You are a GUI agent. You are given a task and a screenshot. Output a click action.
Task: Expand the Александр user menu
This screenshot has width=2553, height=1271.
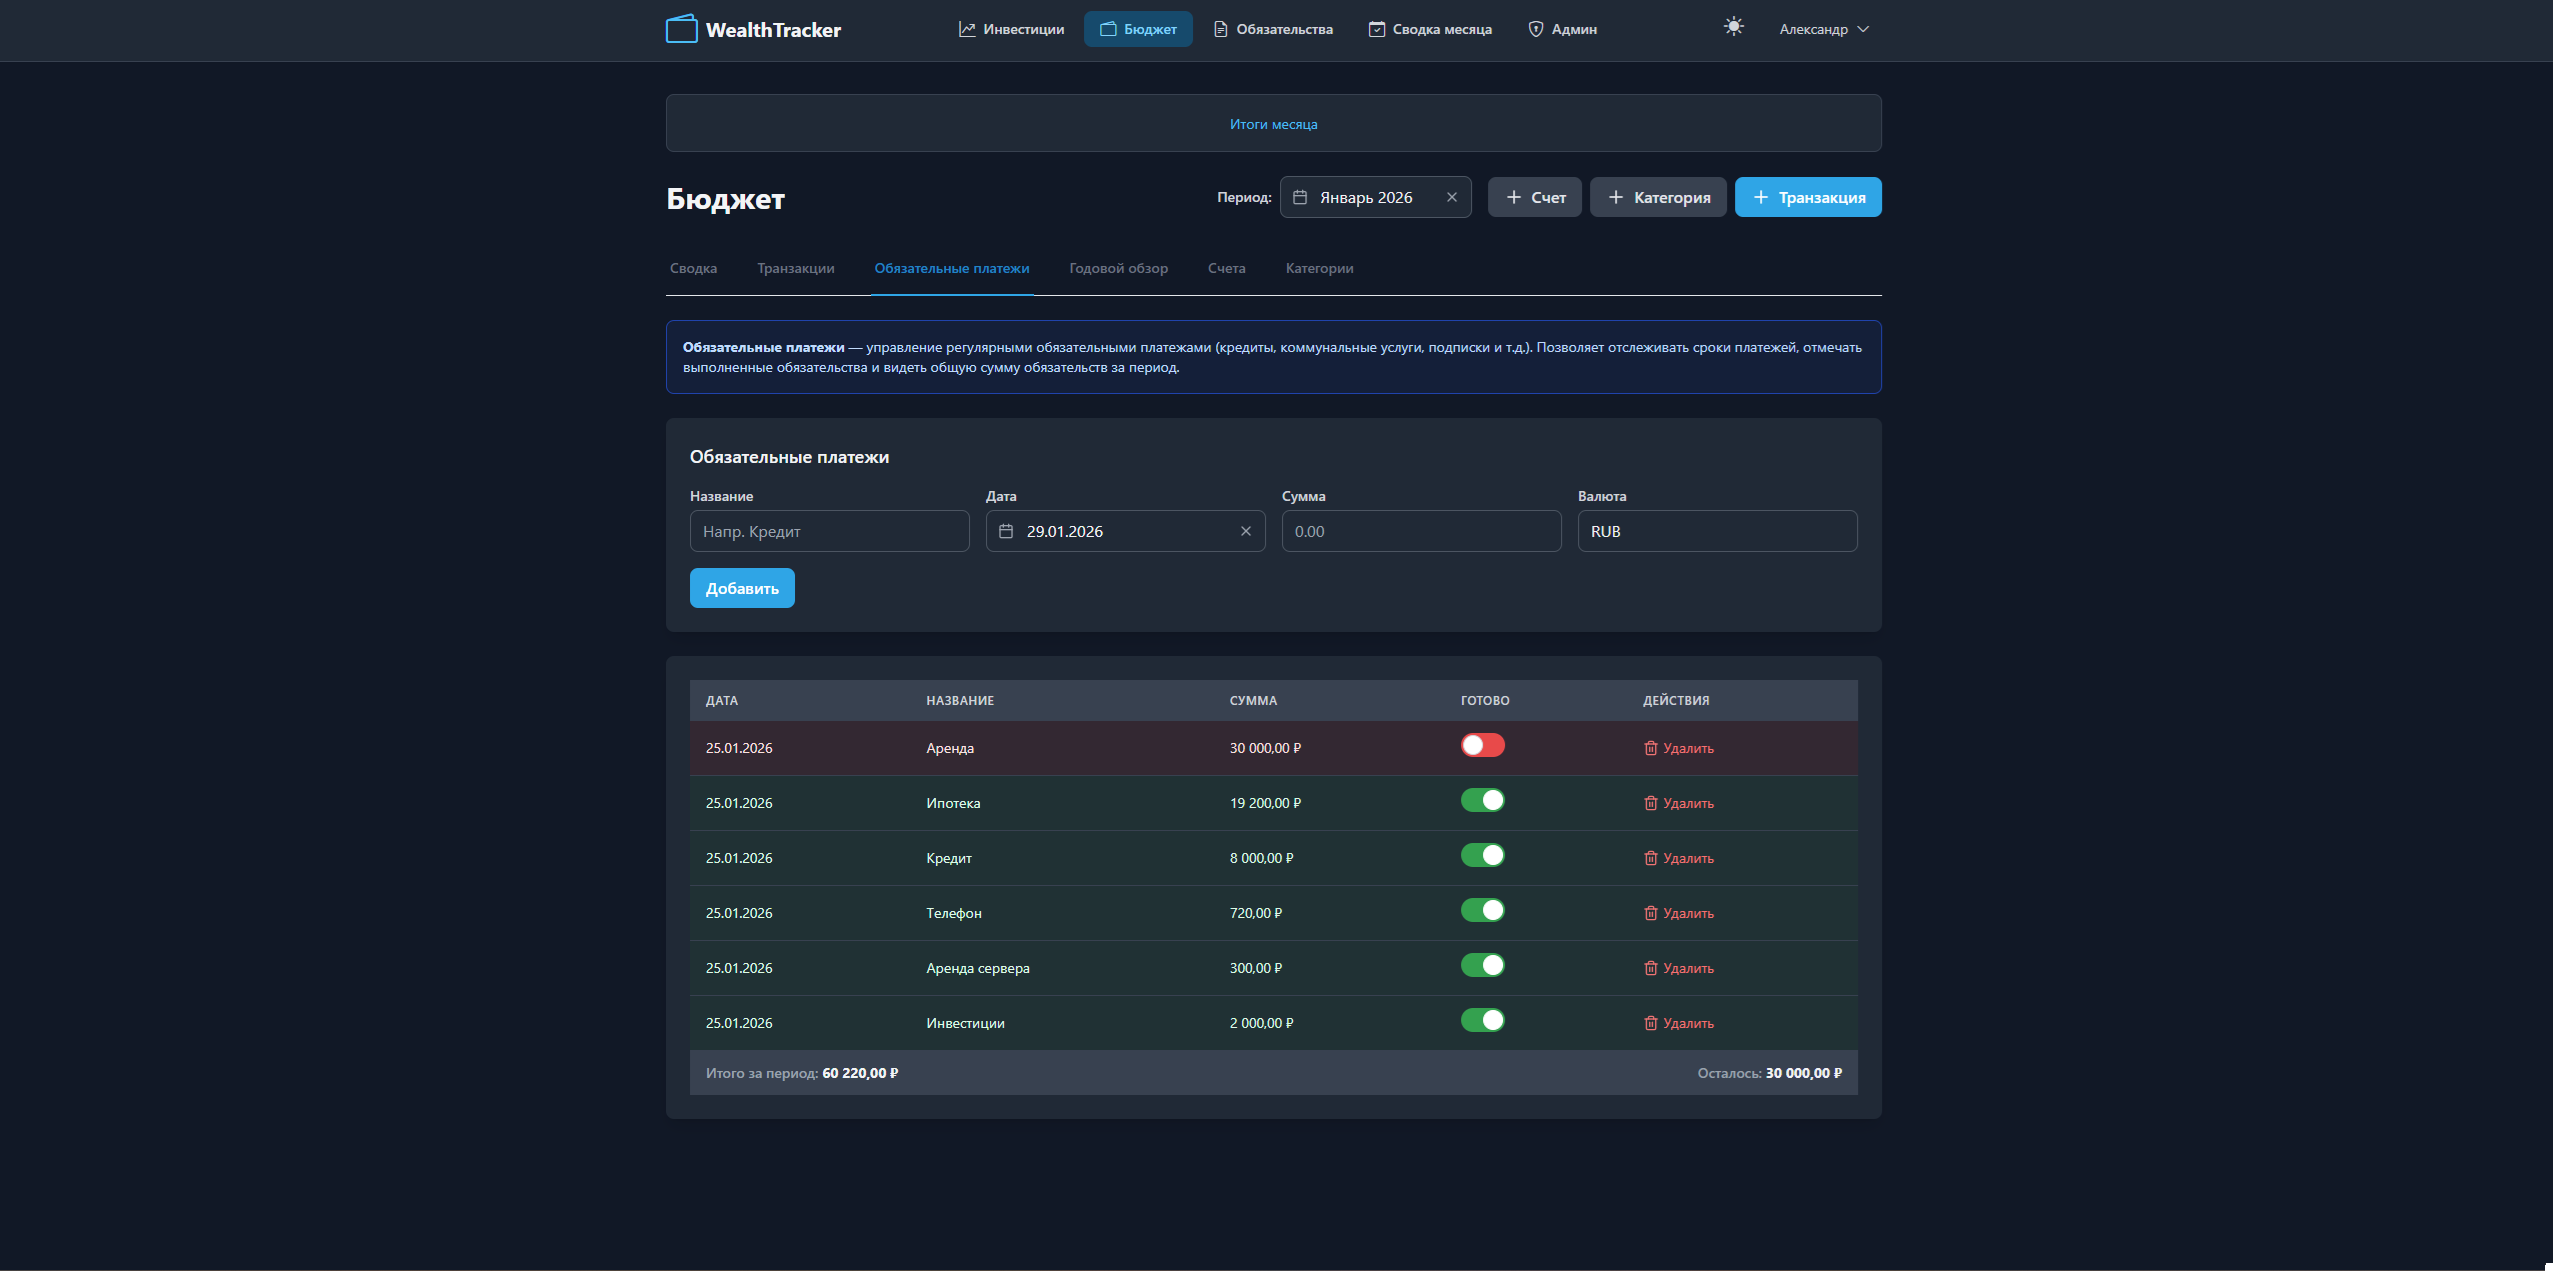pyautogui.click(x=1823, y=29)
